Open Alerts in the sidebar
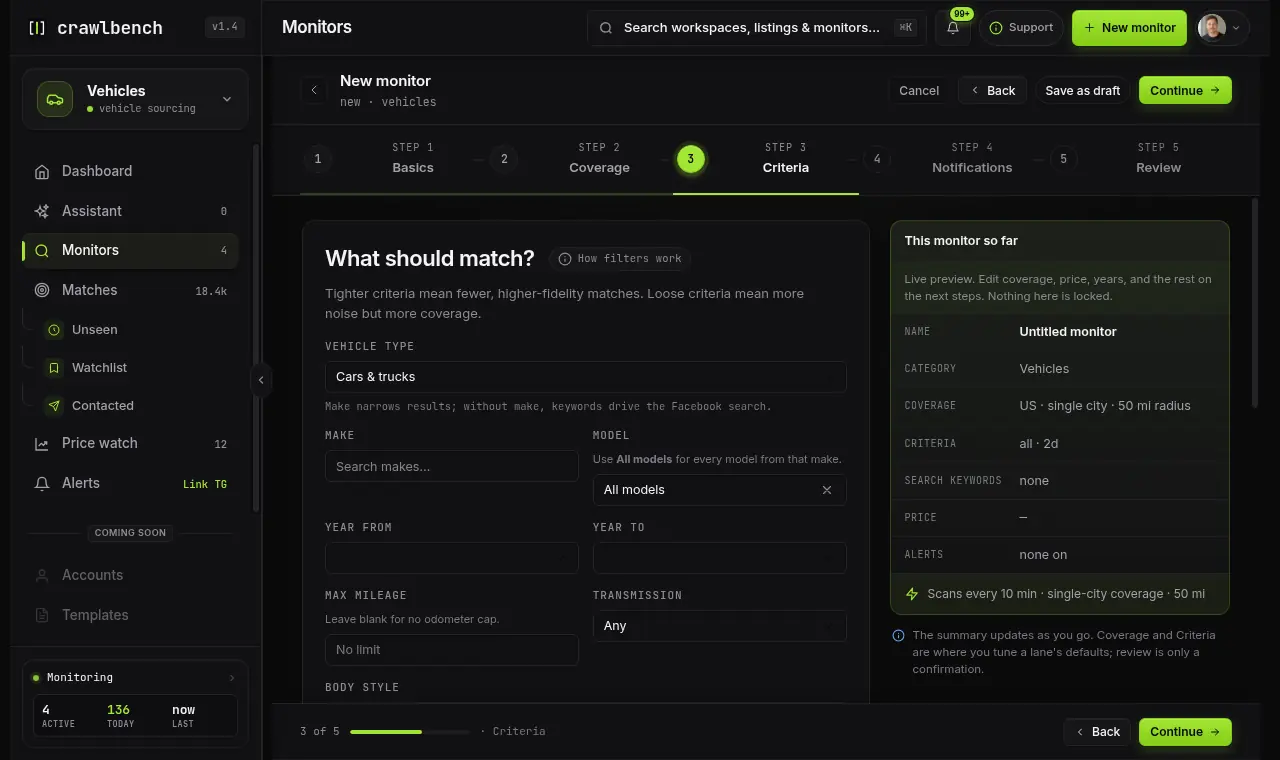This screenshot has width=1280, height=760. click(x=130, y=483)
